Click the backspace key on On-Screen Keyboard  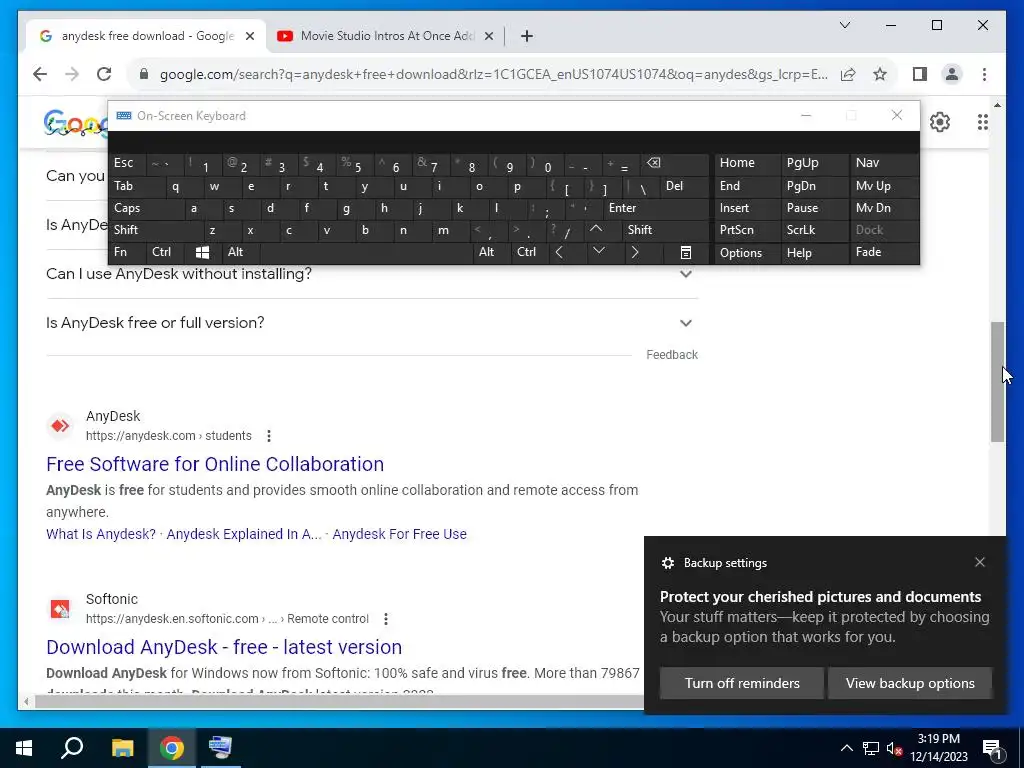pyautogui.click(x=676, y=163)
